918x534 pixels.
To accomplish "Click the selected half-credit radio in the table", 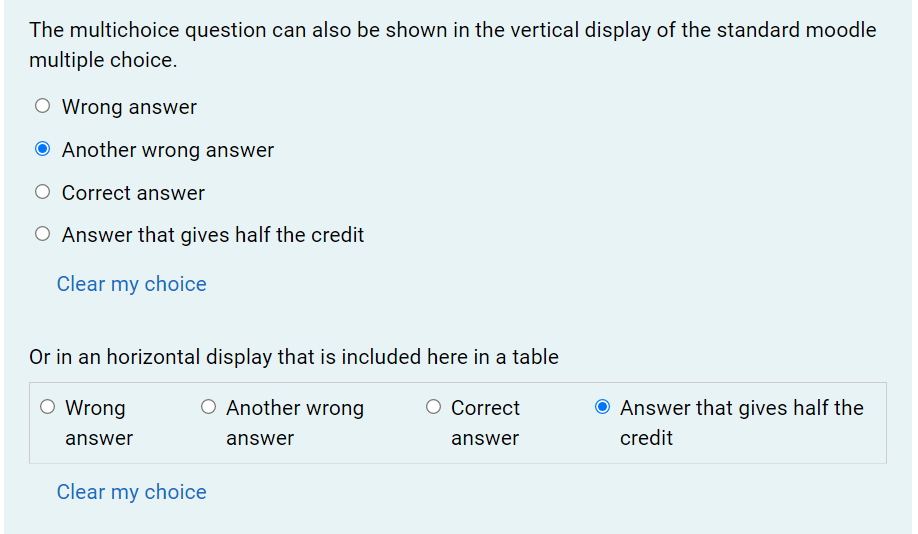I will pos(602,407).
